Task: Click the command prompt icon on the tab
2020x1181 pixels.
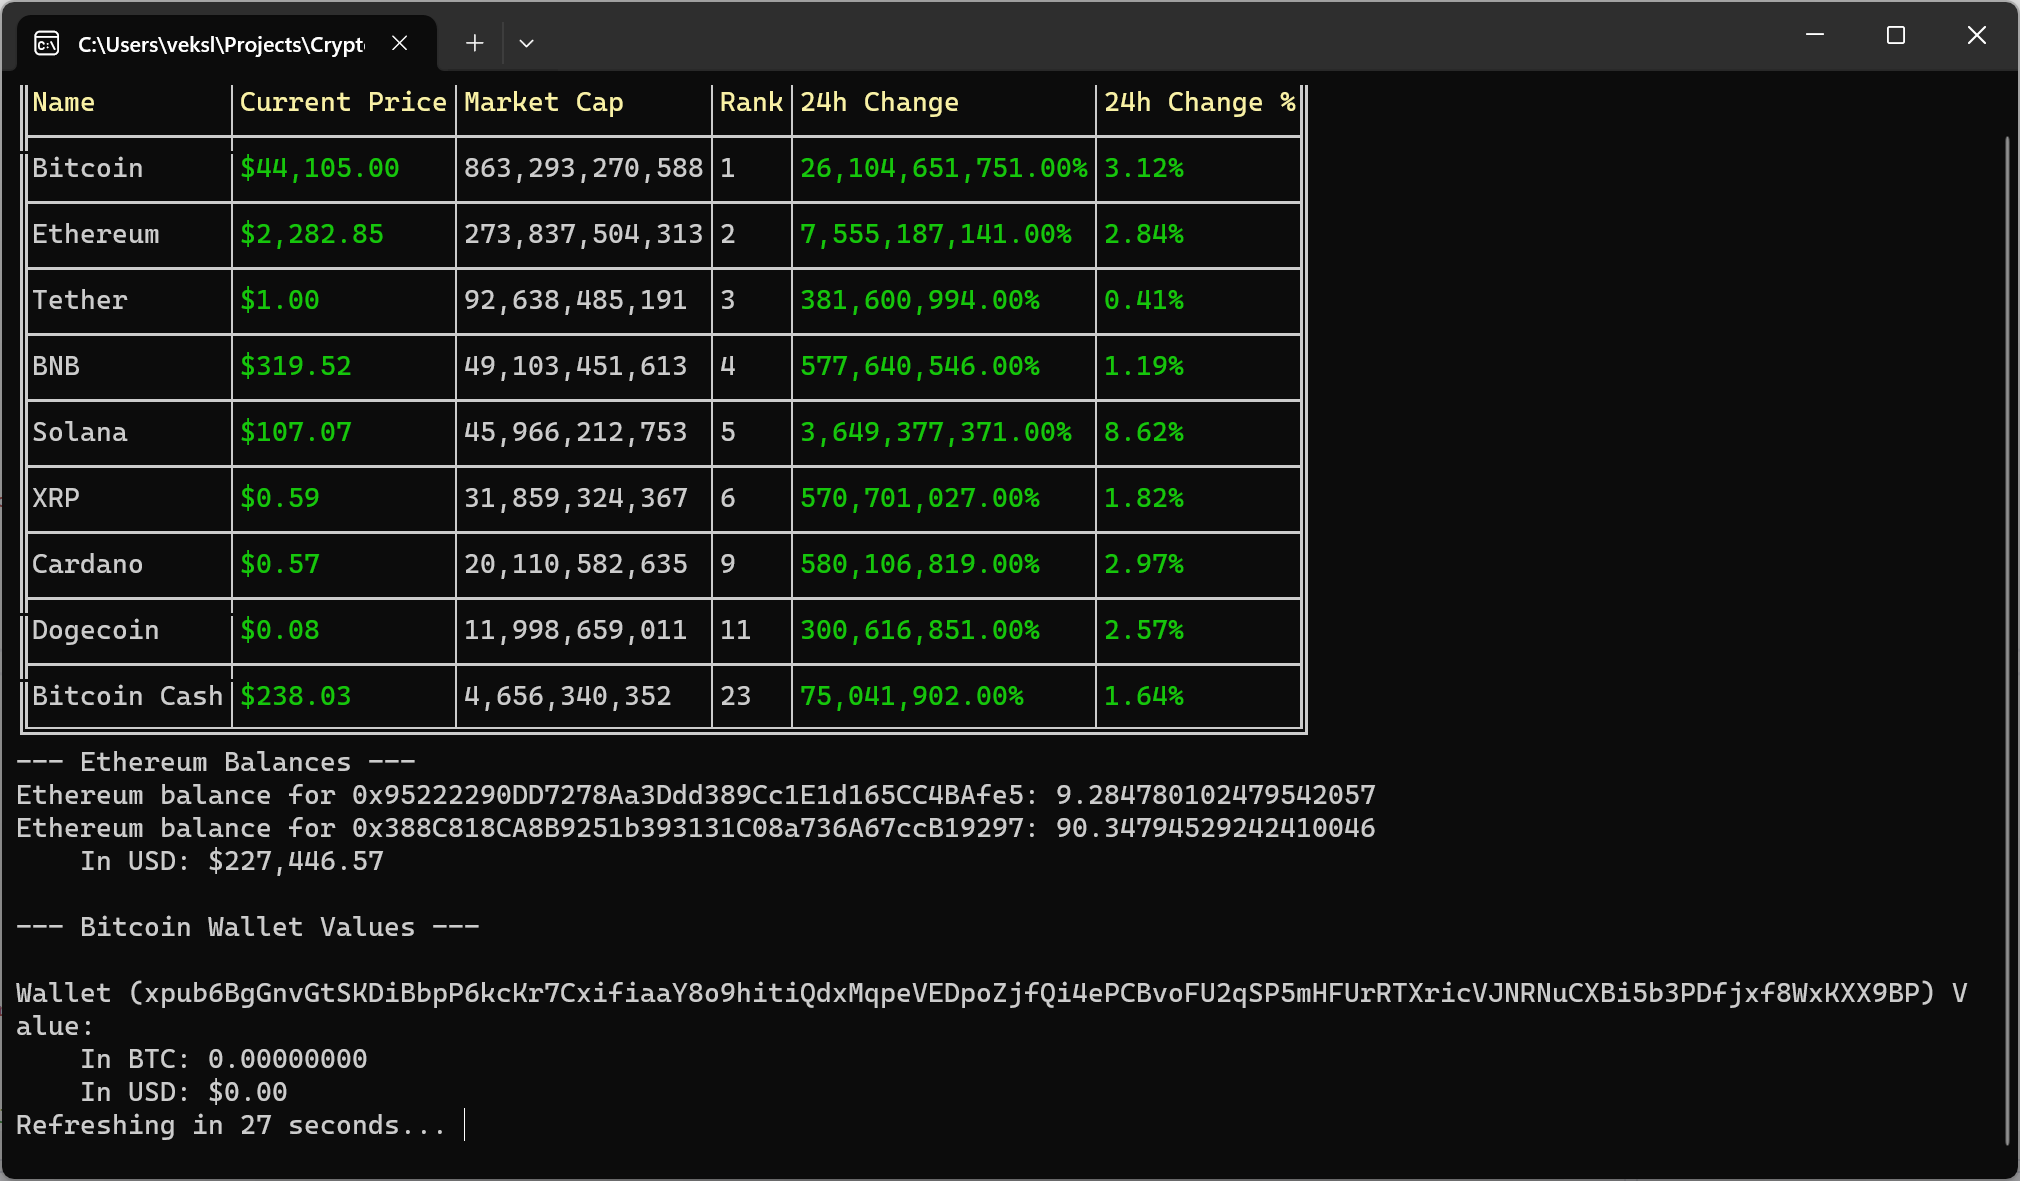Action: coord(46,43)
